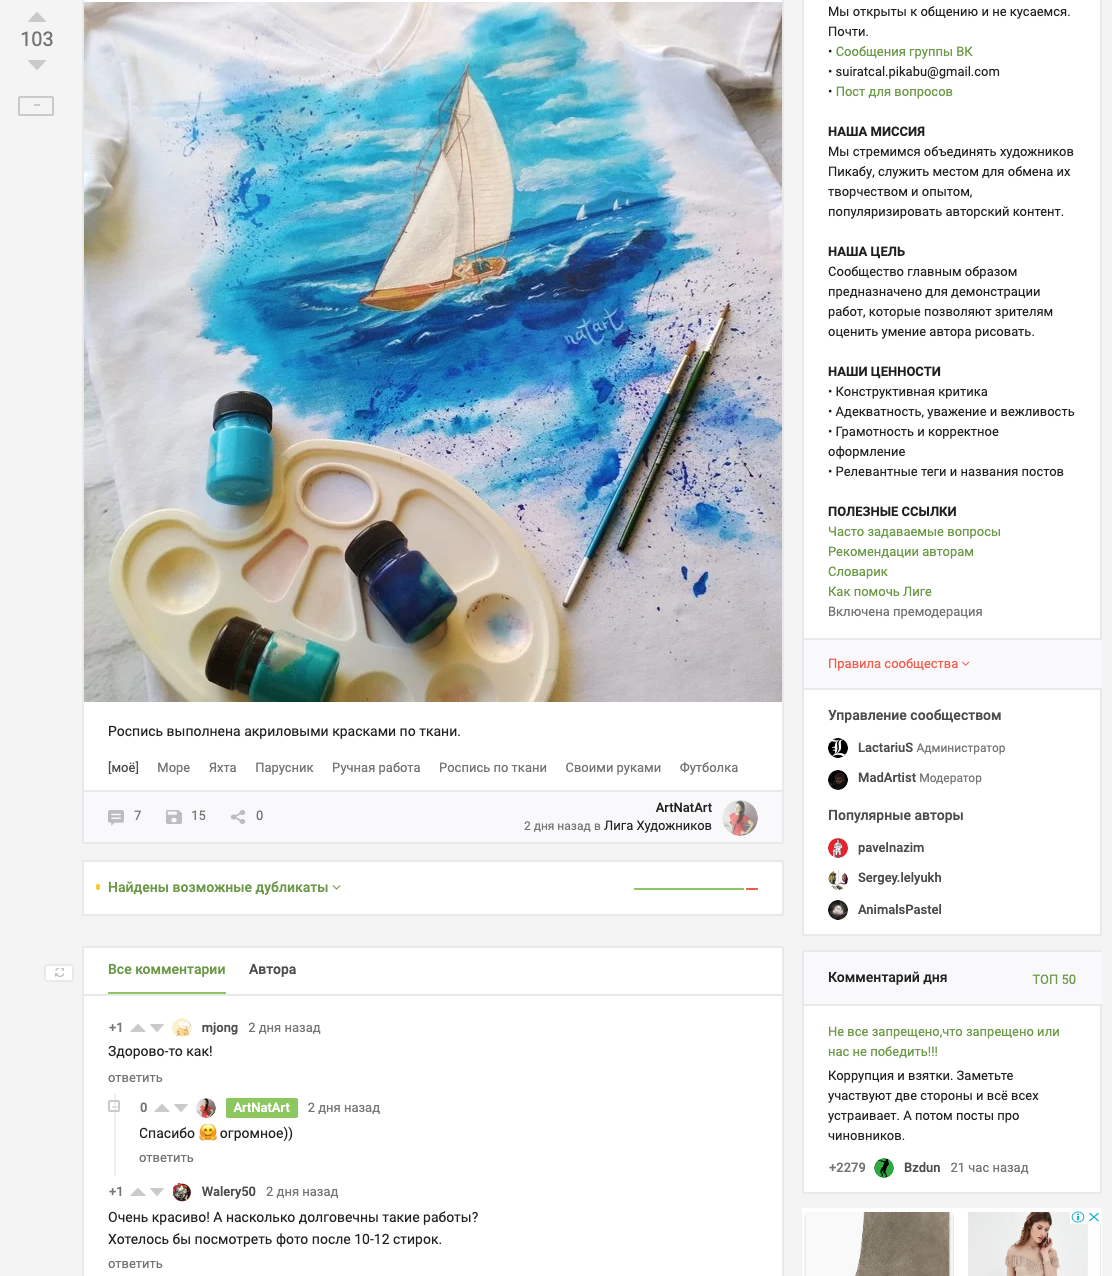Open ArtNatArt's avatar under the post
The image size is (1112, 1276).
pos(740,818)
